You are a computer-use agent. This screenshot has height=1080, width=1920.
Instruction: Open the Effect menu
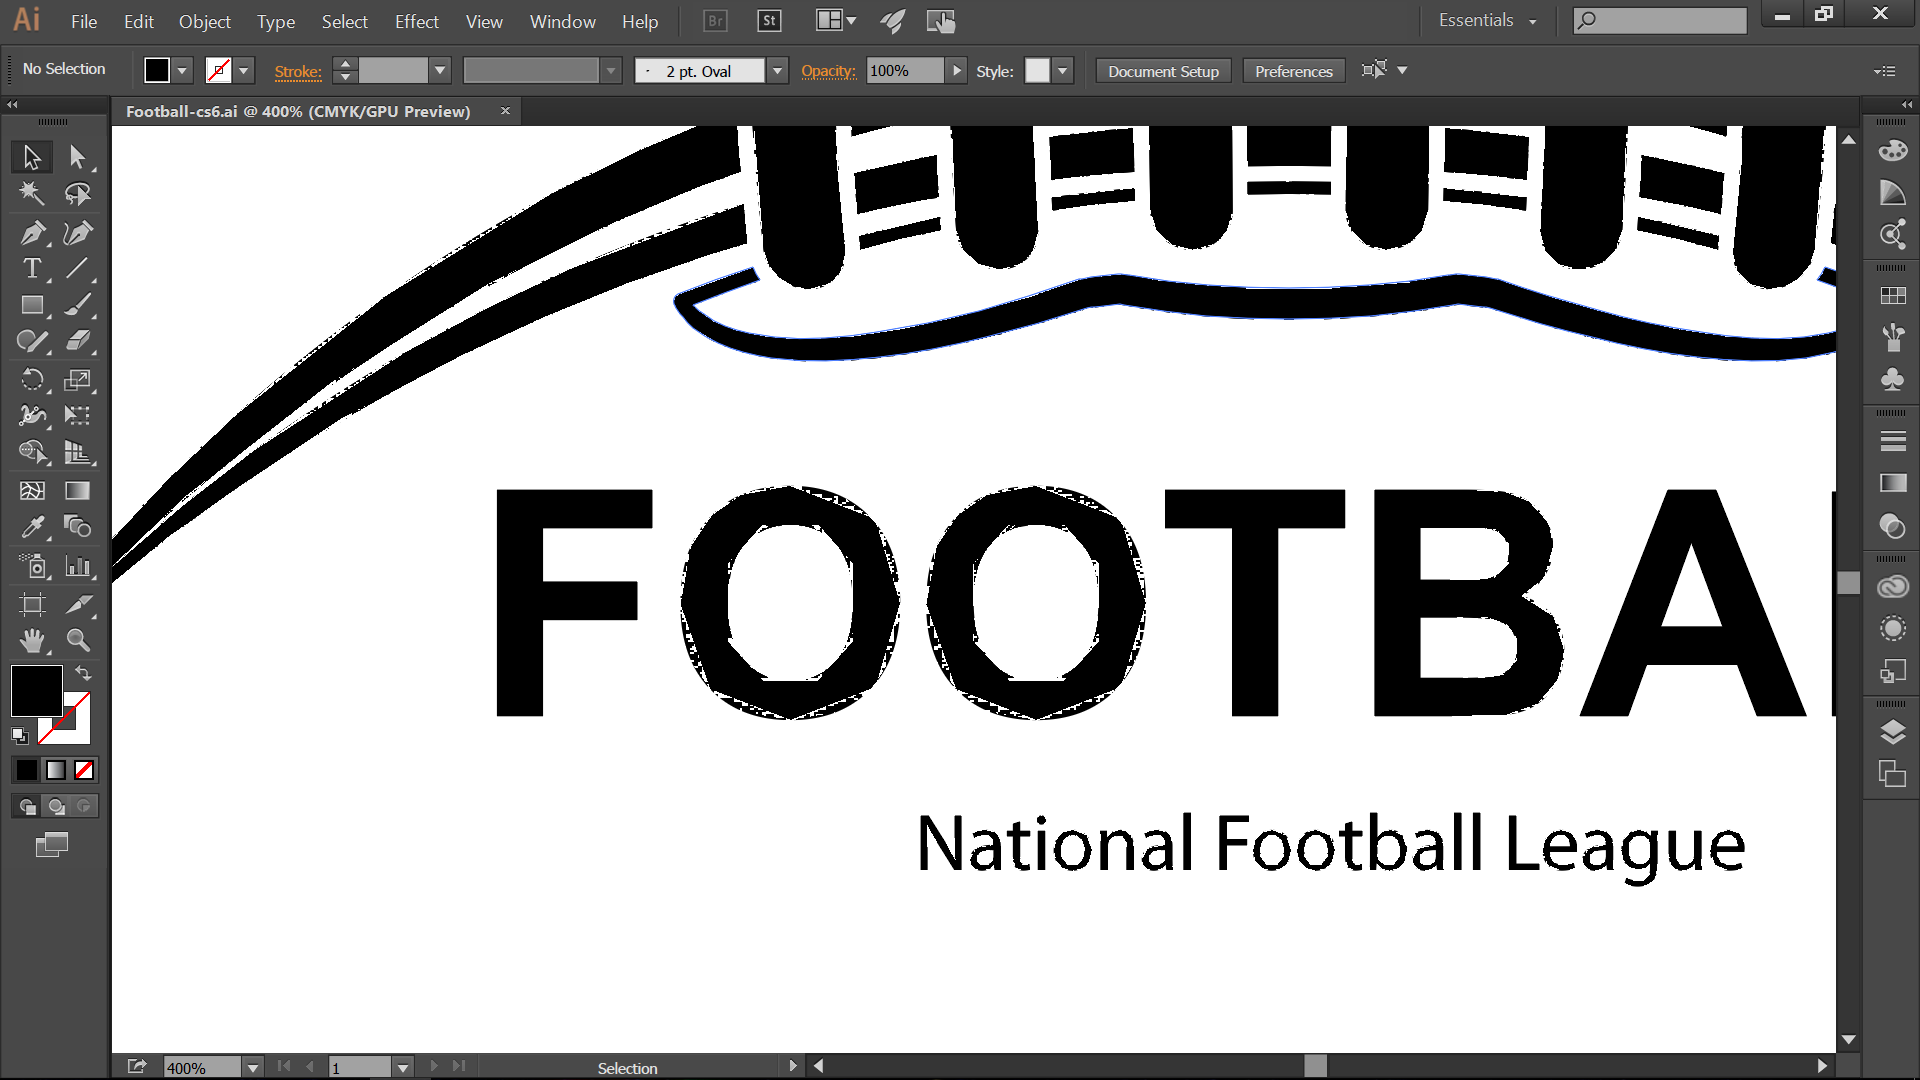[x=416, y=21]
